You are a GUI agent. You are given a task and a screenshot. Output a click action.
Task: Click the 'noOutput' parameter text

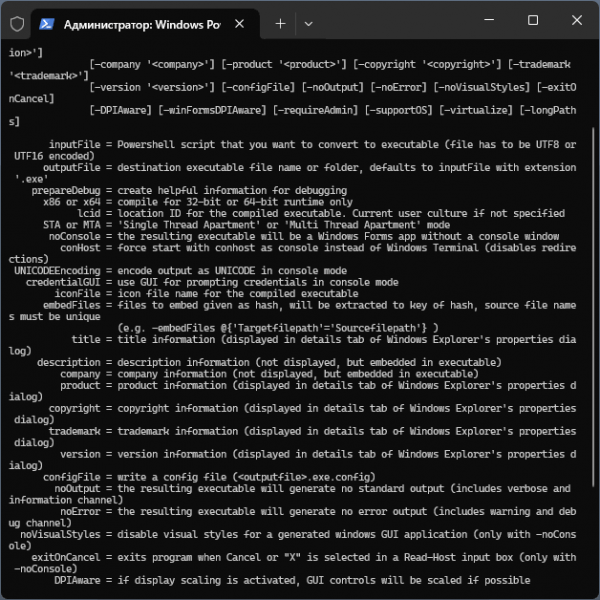click(77, 489)
